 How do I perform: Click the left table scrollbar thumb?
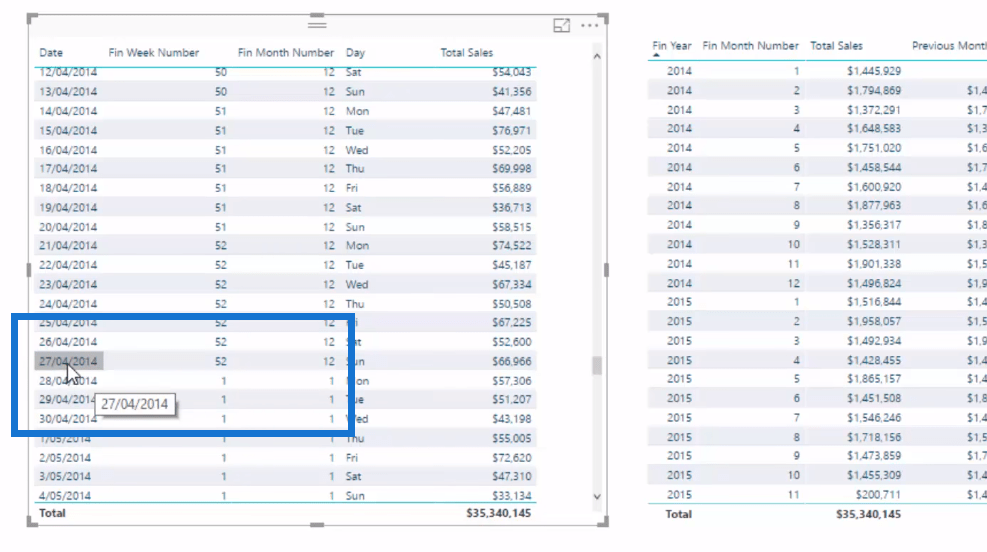click(597, 366)
